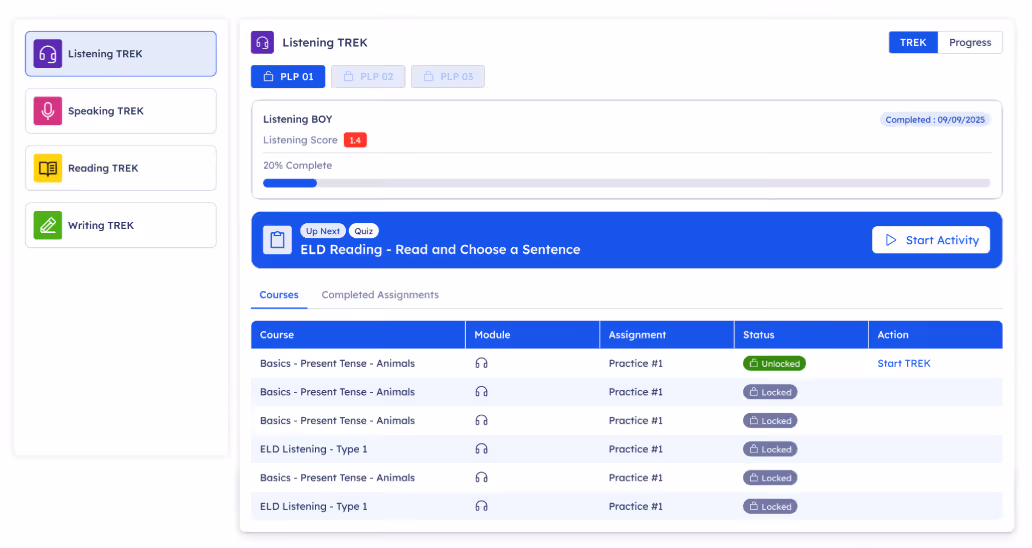Click the Start TREK link
This screenshot has width=1032, height=548.
tap(904, 363)
